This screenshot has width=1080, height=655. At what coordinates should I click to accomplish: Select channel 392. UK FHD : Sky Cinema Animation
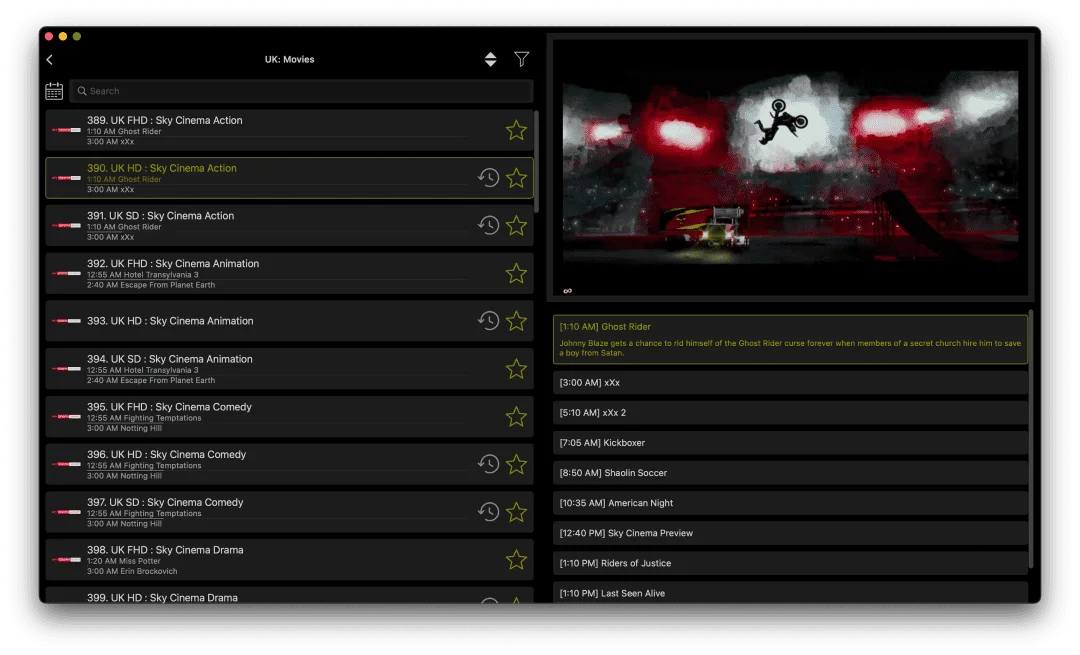[x=289, y=273]
